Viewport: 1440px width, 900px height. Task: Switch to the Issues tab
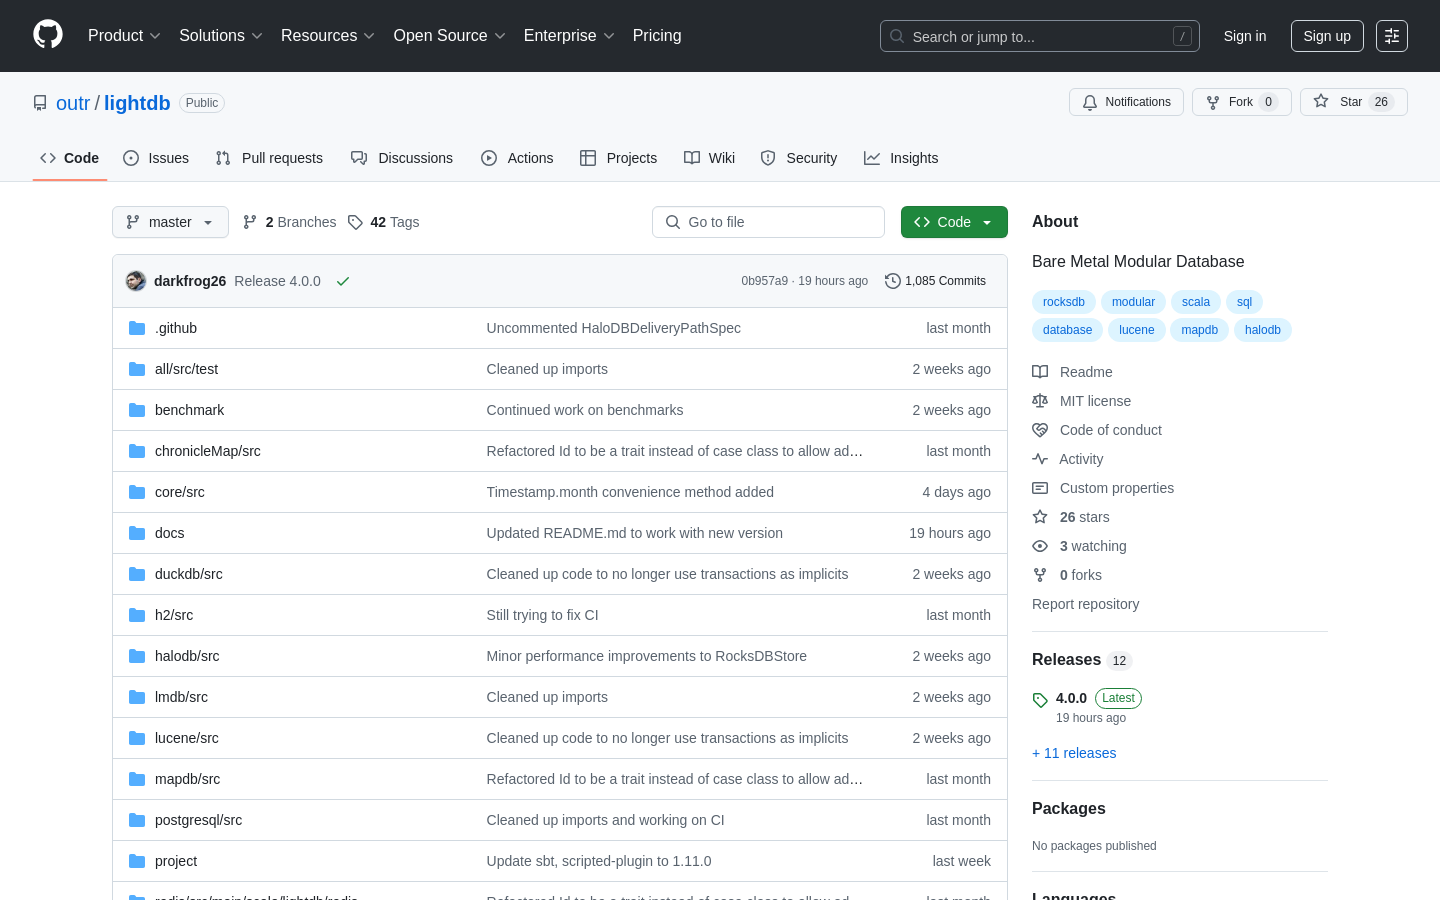(x=156, y=158)
